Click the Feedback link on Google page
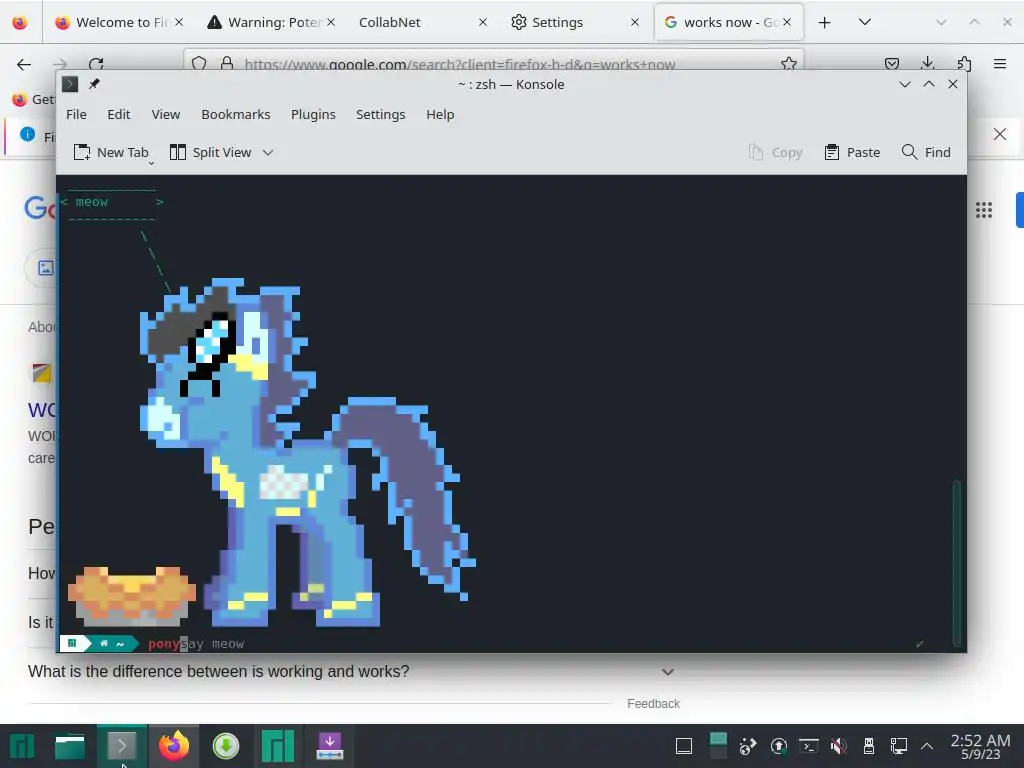 (653, 703)
